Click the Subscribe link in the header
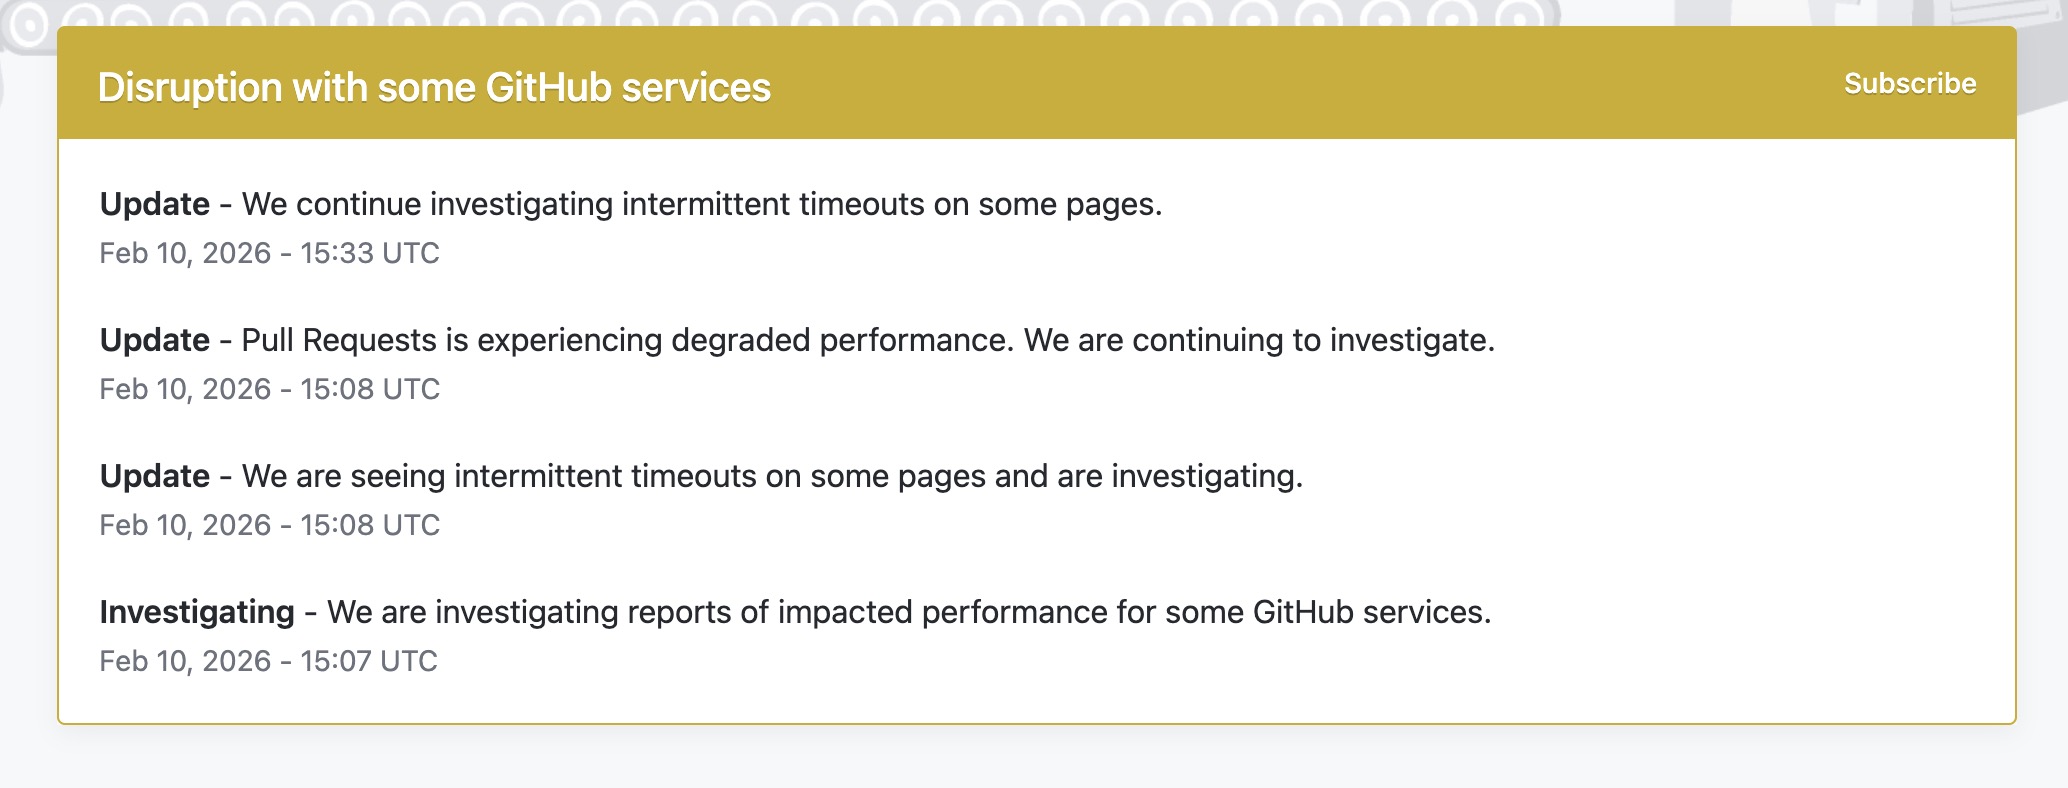Screen dimensions: 2068x788 pyautogui.click(x=1909, y=84)
